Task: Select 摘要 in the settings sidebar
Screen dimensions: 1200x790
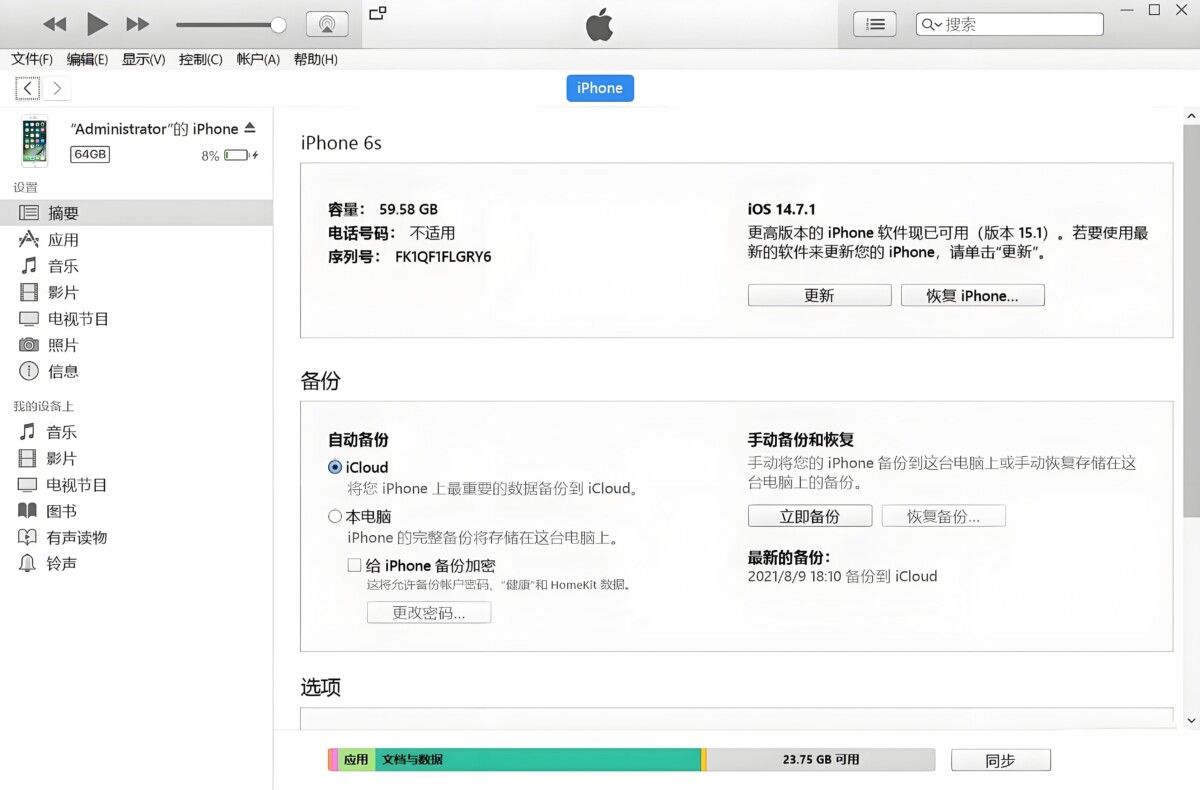Action: (62, 212)
